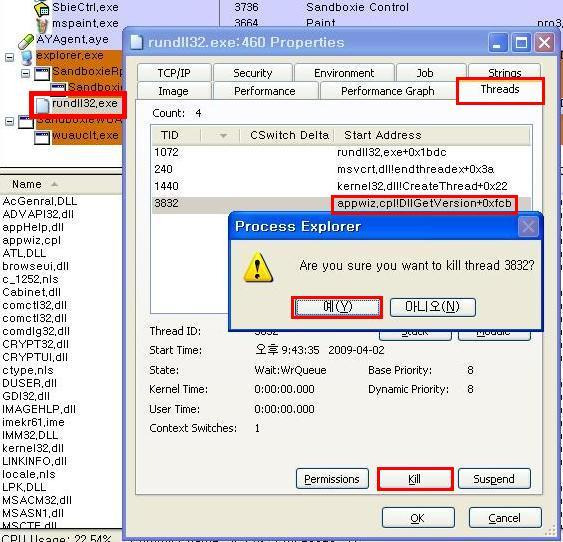This screenshot has width=563, height=542.
Task: Click the warning icon in Process Explorer dialog
Action: (x=258, y=267)
